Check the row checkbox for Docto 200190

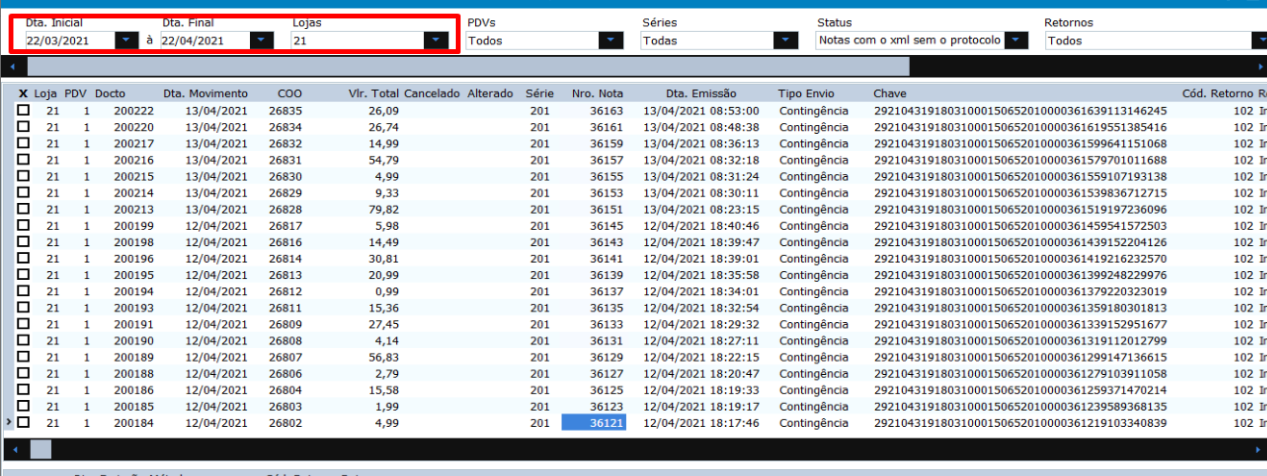[x=23, y=341]
